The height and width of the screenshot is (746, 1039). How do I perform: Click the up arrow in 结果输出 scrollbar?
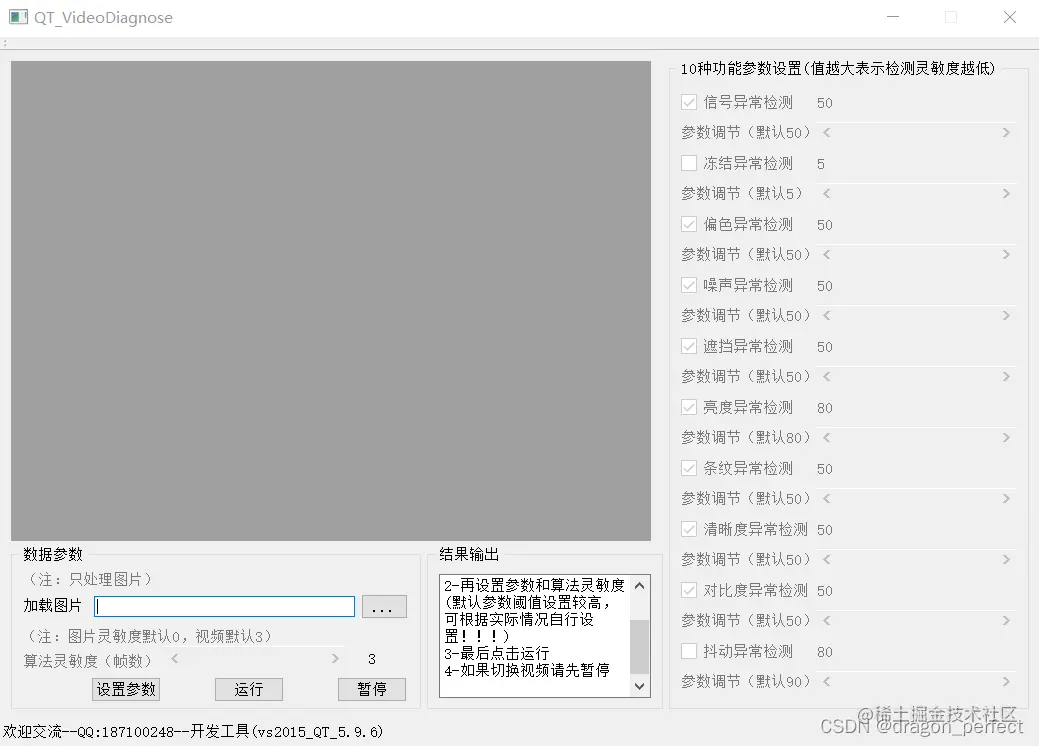click(639, 585)
